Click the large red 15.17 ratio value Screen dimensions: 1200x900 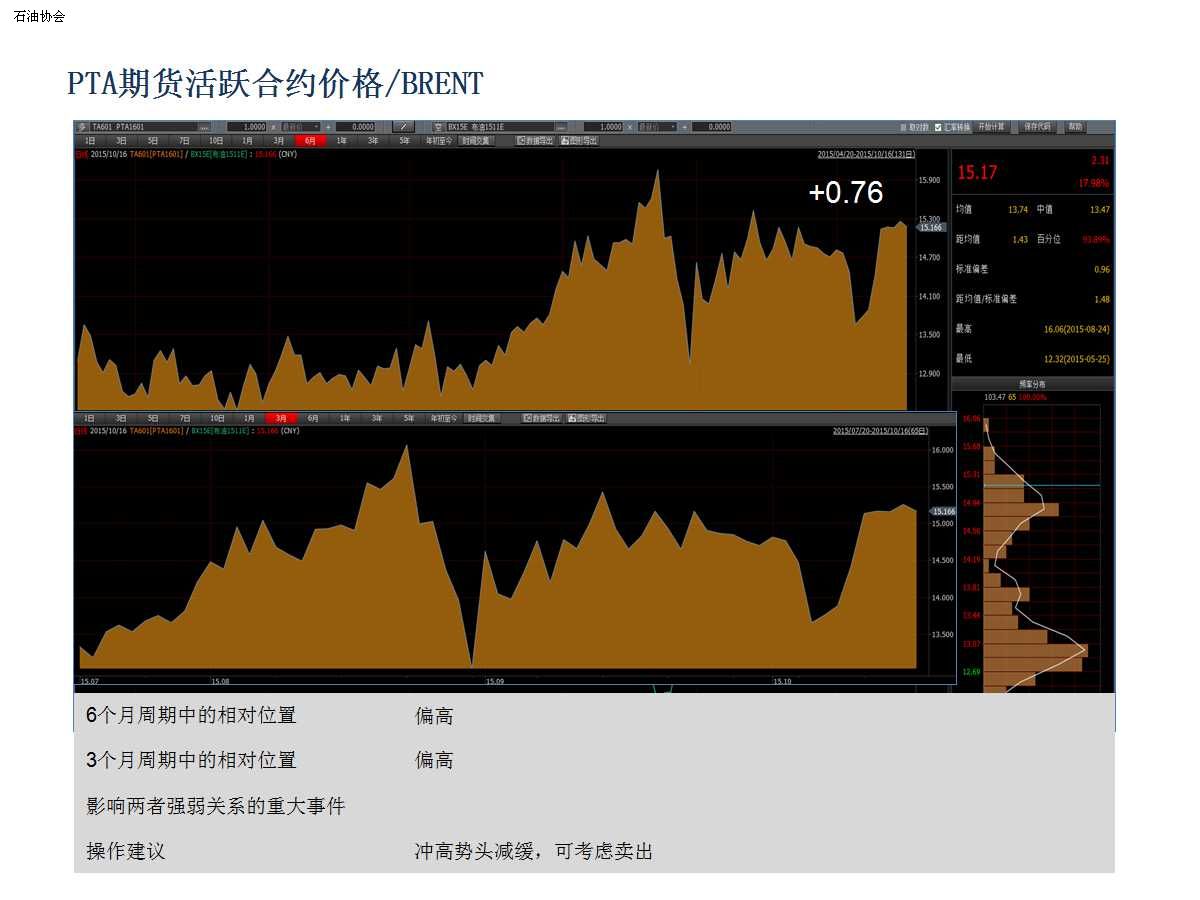pyautogui.click(x=977, y=173)
